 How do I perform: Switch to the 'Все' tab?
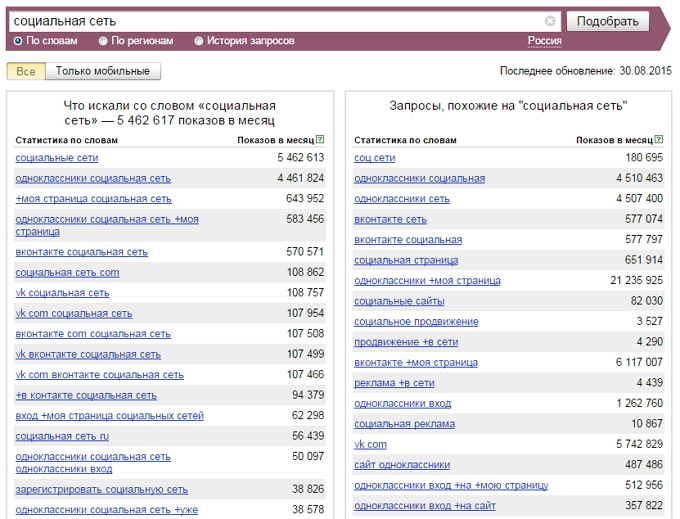26,71
